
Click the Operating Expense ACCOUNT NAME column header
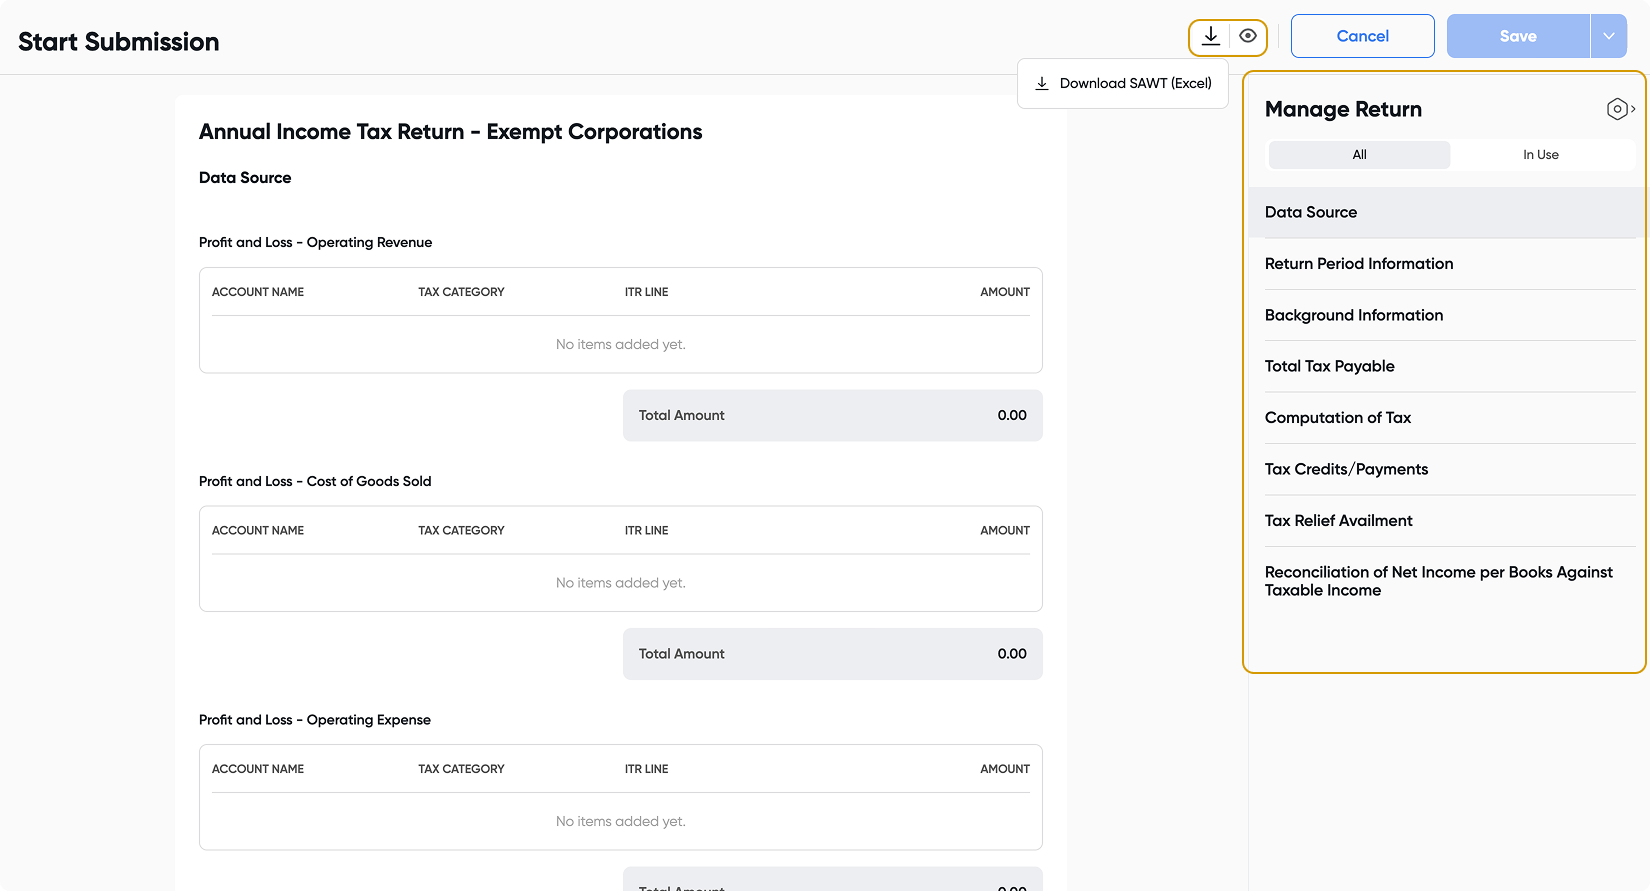(258, 769)
